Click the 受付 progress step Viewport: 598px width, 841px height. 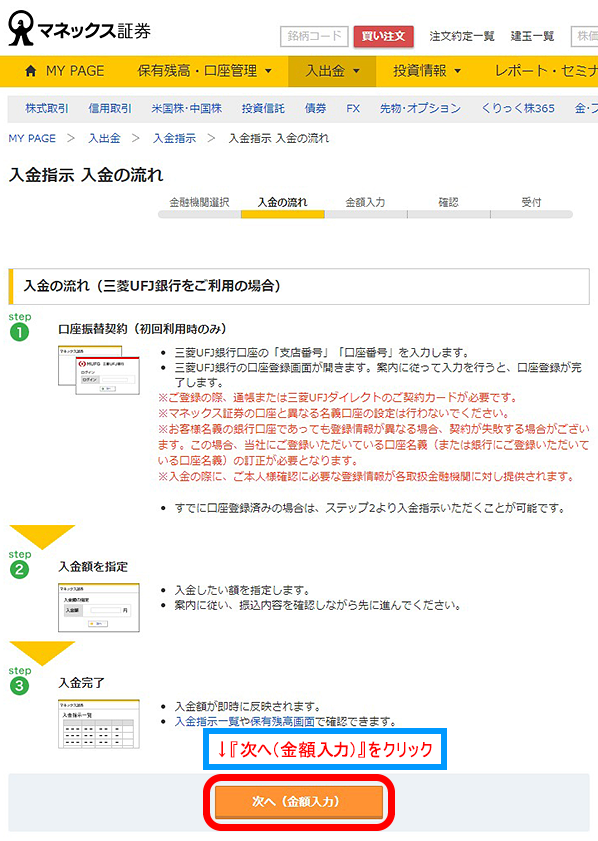(x=531, y=203)
